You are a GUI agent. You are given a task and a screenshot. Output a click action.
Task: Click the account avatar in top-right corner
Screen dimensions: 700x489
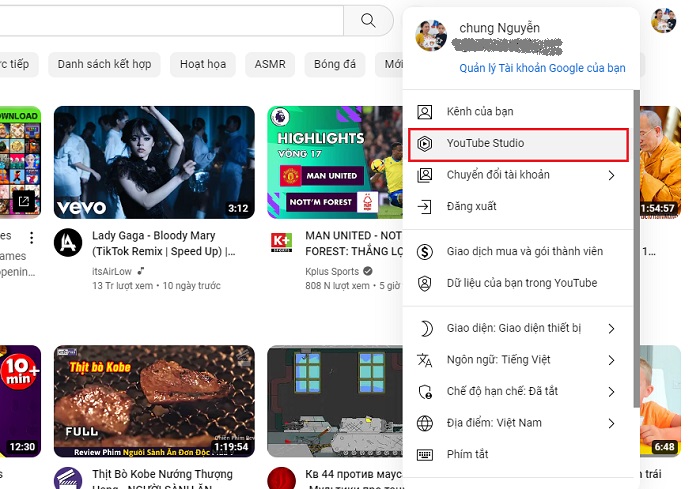point(663,20)
